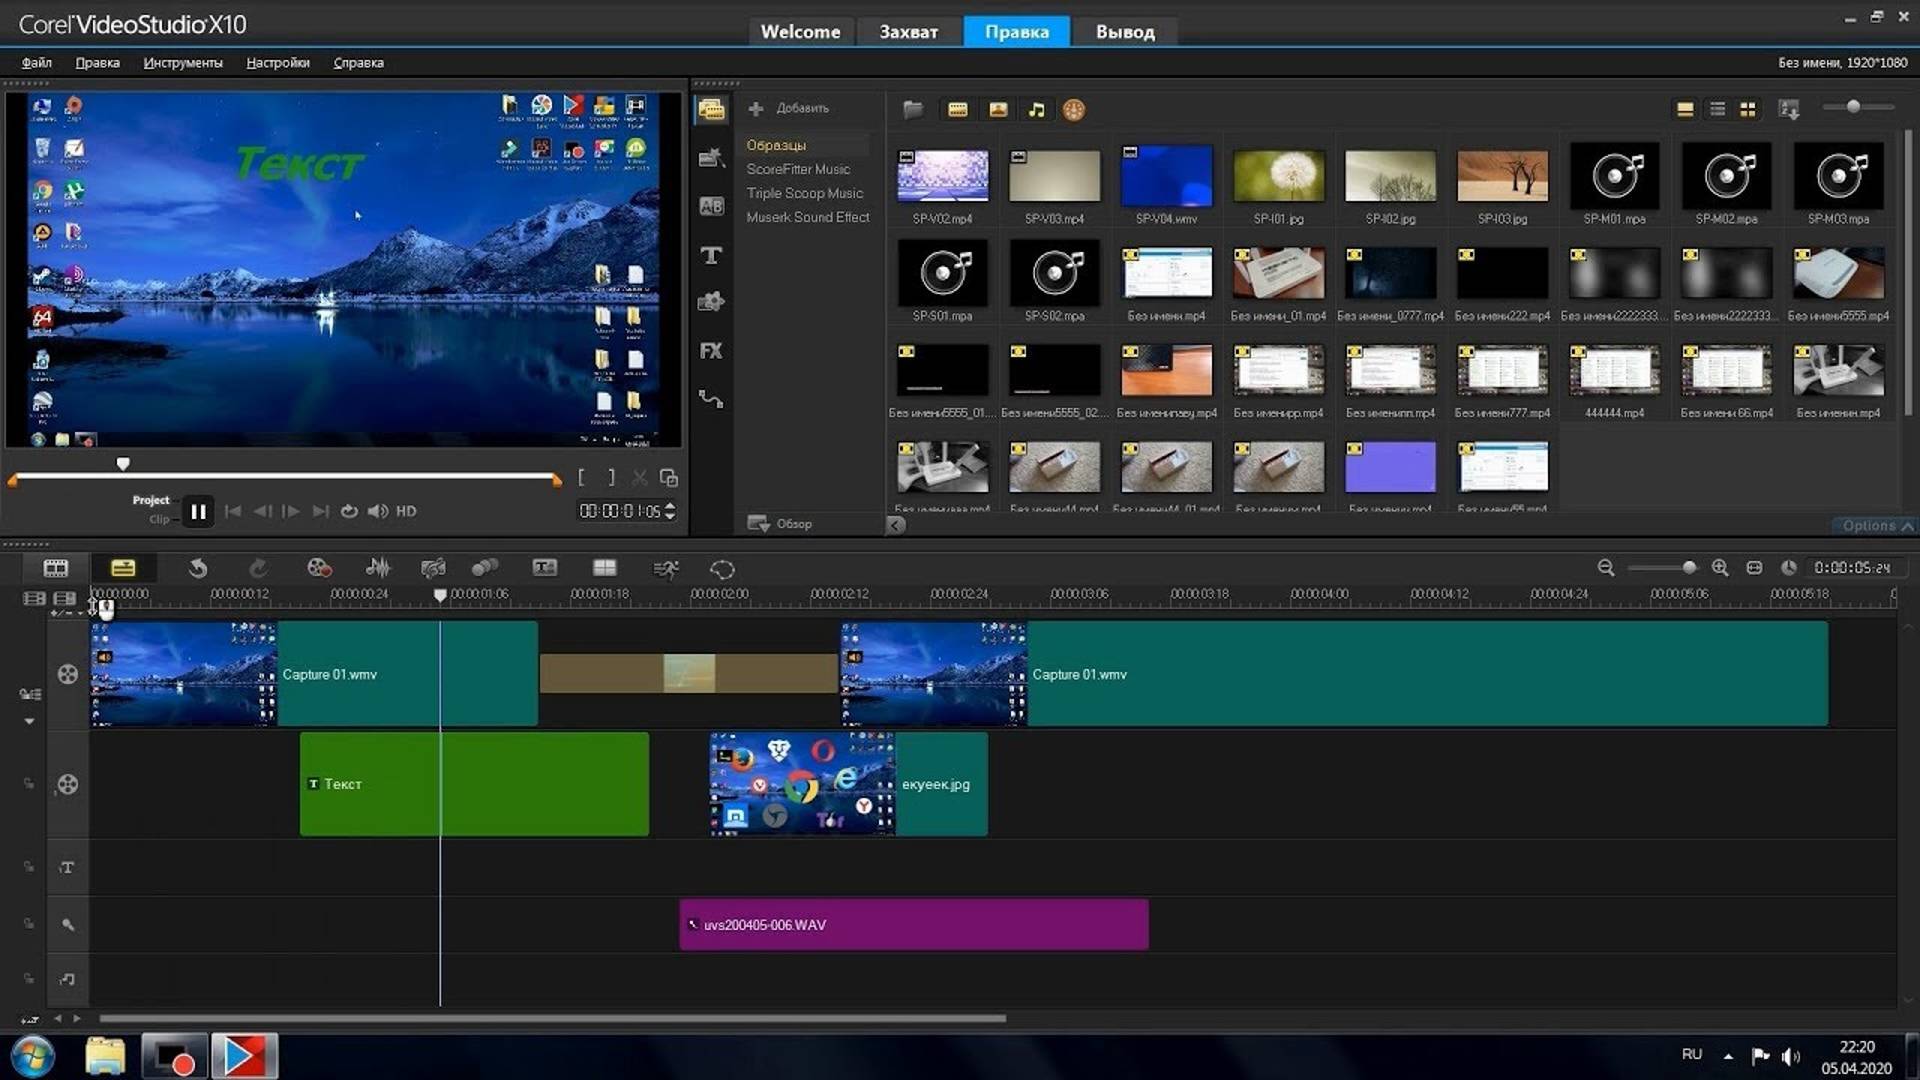Open the Sound Mixer in the timeline toolbar
Image resolution: width=1920 pixels, height=1080 pixels.
click(x=377, y=567)
